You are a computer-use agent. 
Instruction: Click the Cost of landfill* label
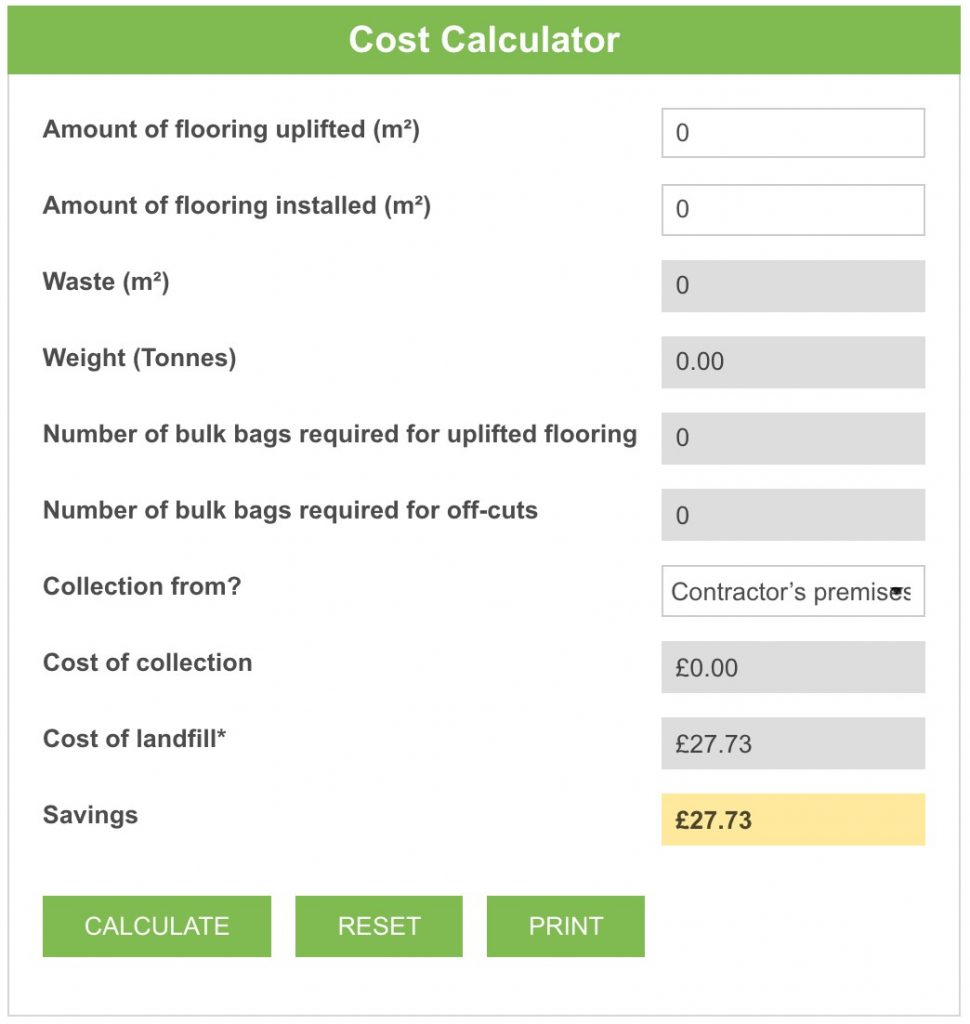135,739
